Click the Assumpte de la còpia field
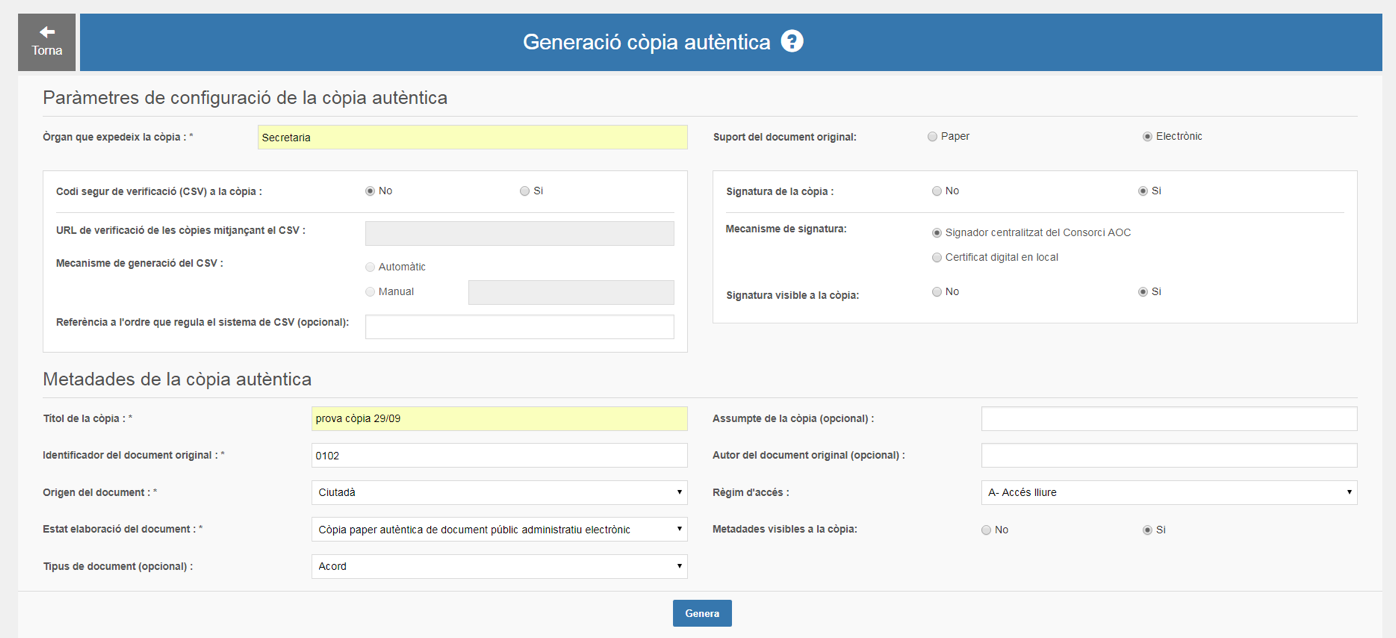The image size is (1396, 638). 1168,418
